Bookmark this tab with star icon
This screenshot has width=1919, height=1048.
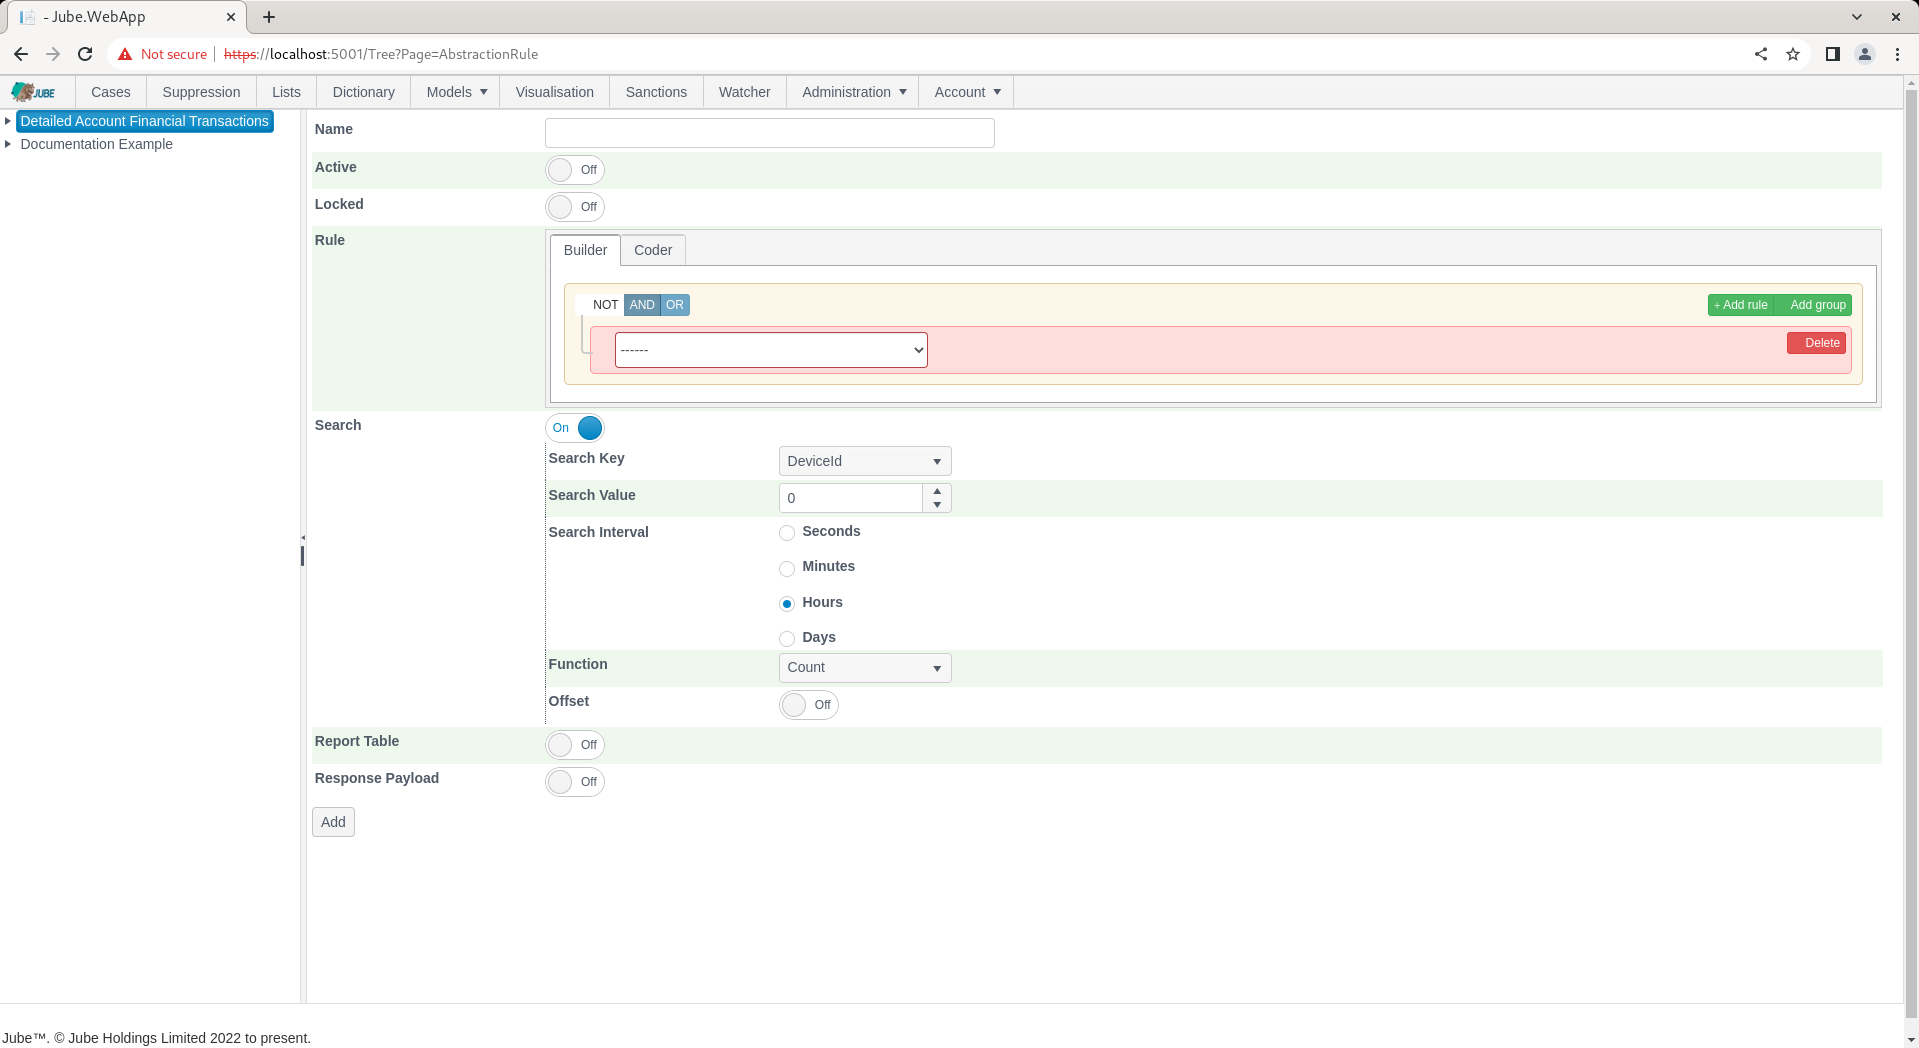point(1793,54)
